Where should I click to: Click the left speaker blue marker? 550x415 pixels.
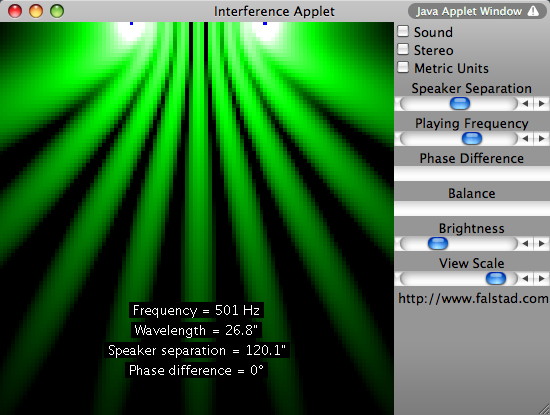[132, 24]
